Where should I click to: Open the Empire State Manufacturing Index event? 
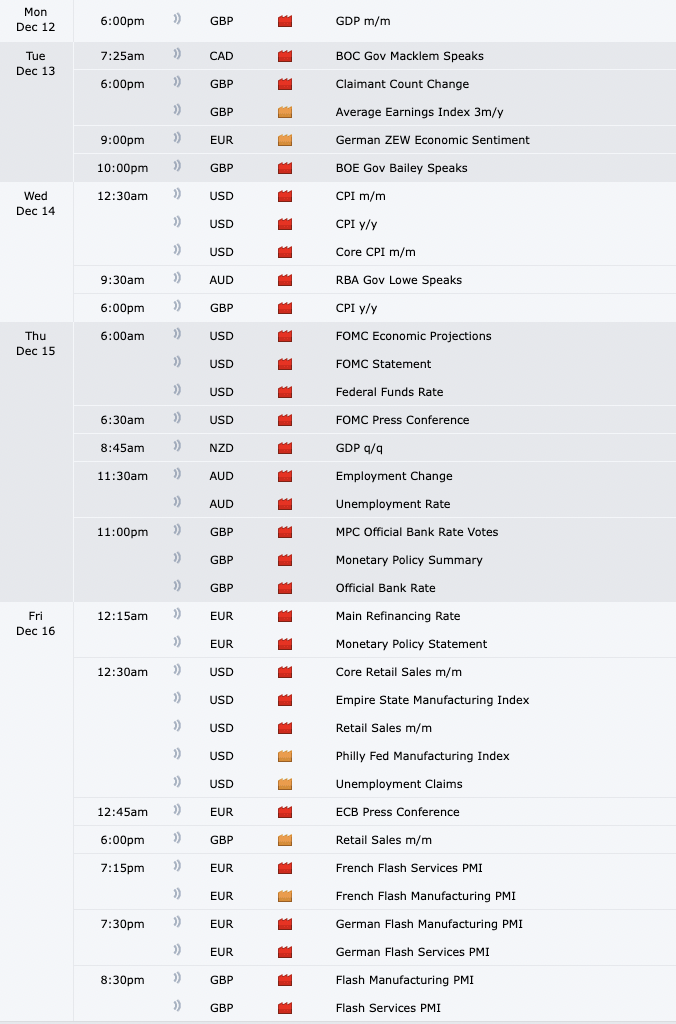coord(432,700)
